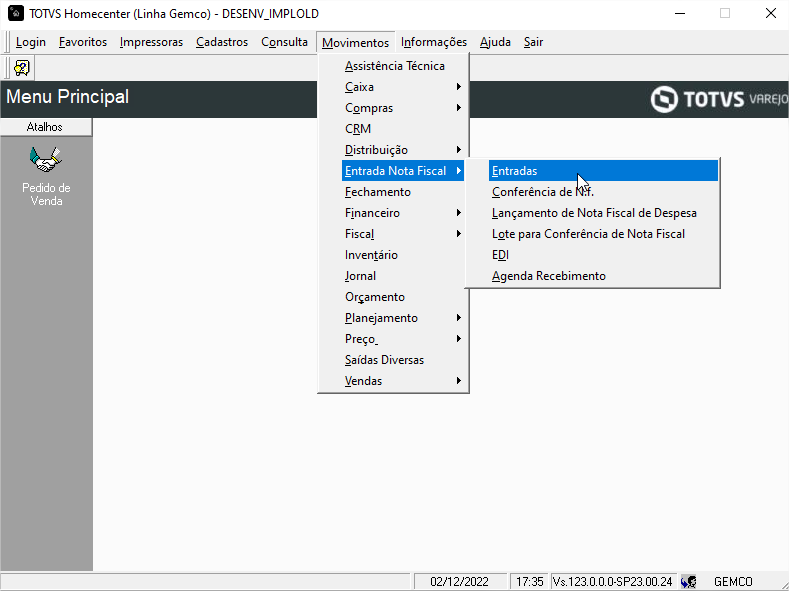
Task: Minimize the TOTVS Homecenter window
Action: 680,14
